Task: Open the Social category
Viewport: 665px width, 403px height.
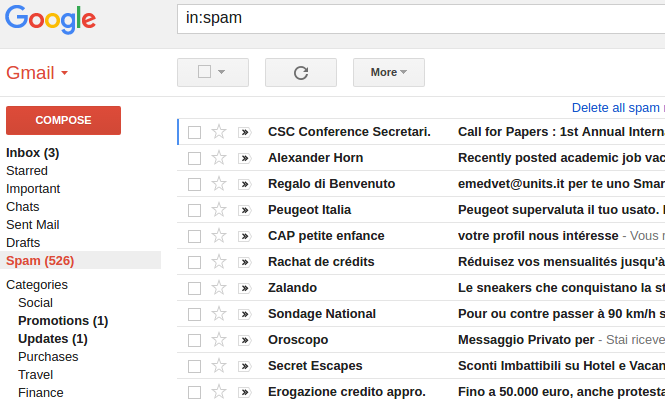Action: (x=35, y=303)
